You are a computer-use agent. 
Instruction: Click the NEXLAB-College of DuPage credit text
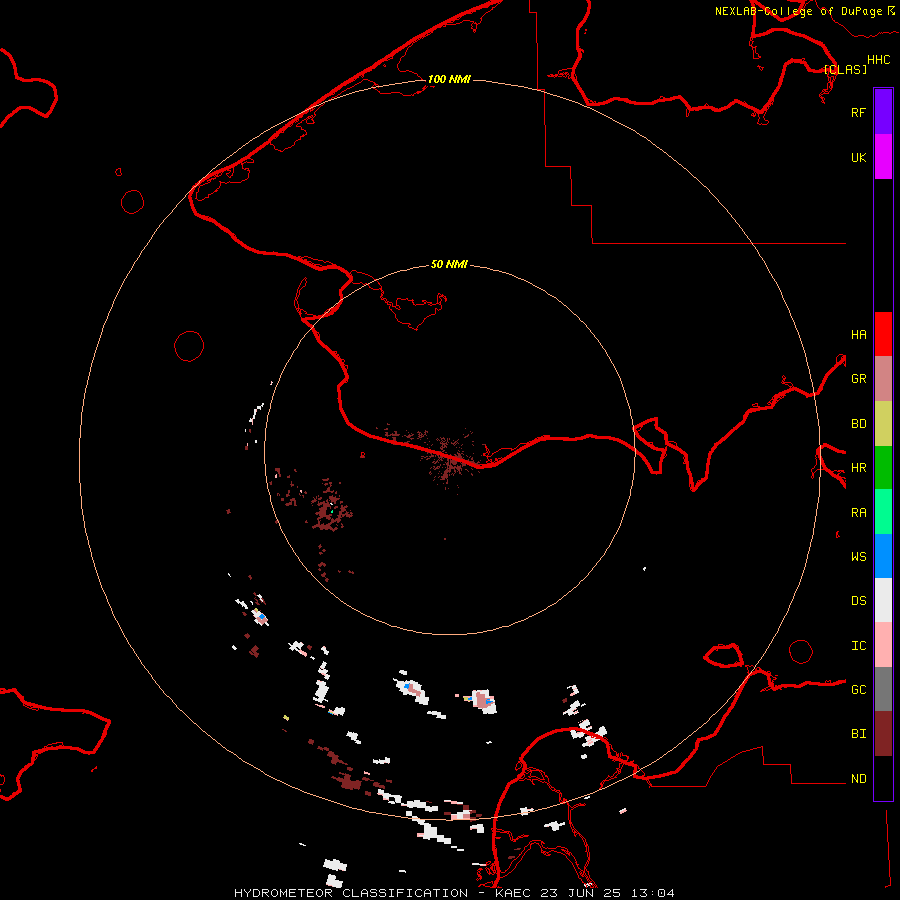click(798, 11)
